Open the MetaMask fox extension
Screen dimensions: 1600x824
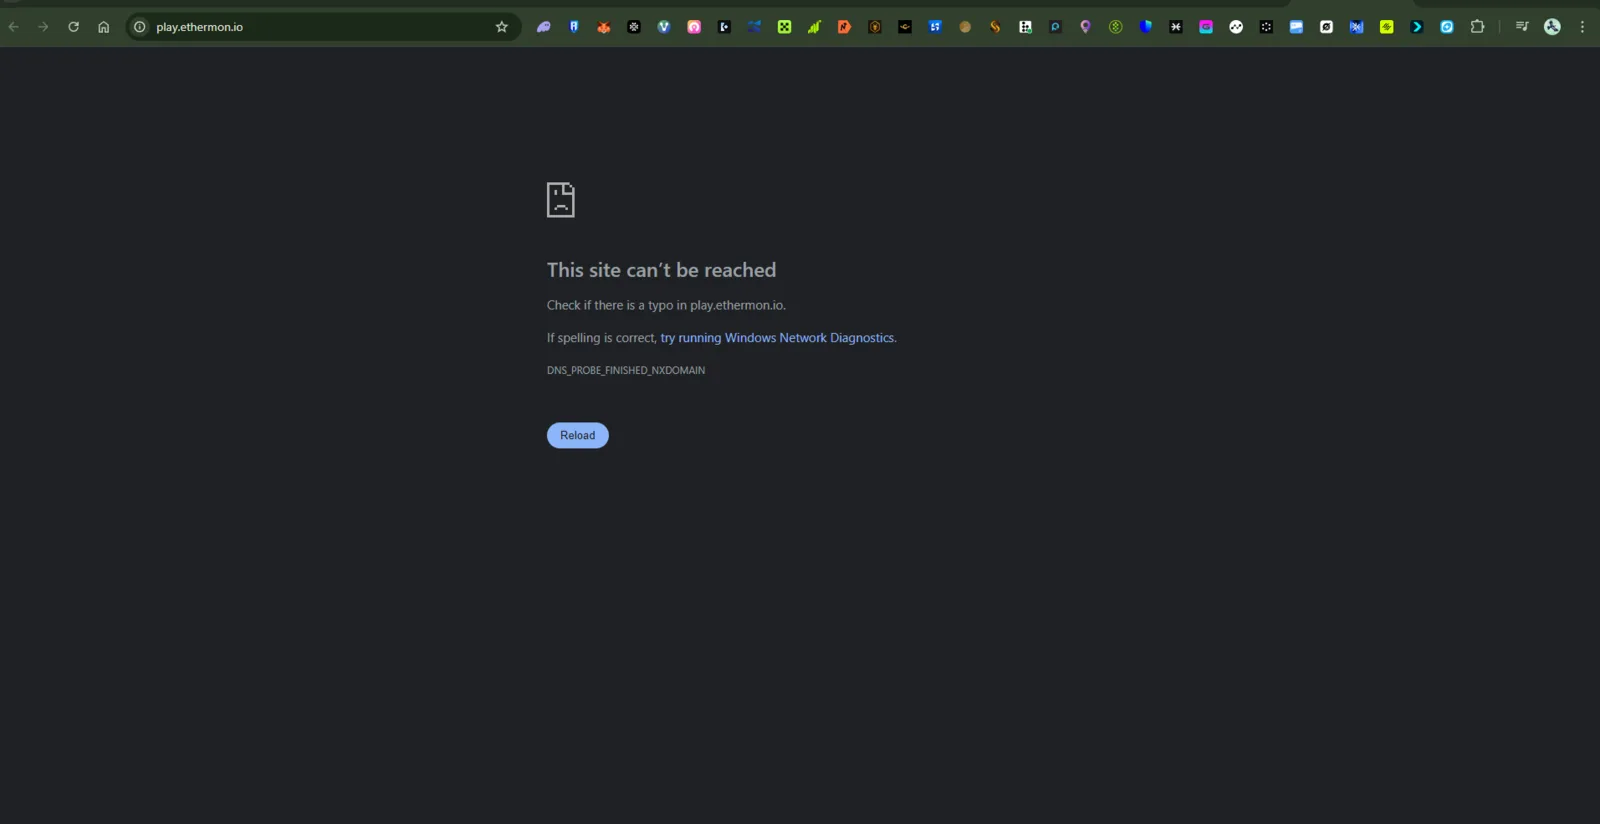click(x=604, y=27)
